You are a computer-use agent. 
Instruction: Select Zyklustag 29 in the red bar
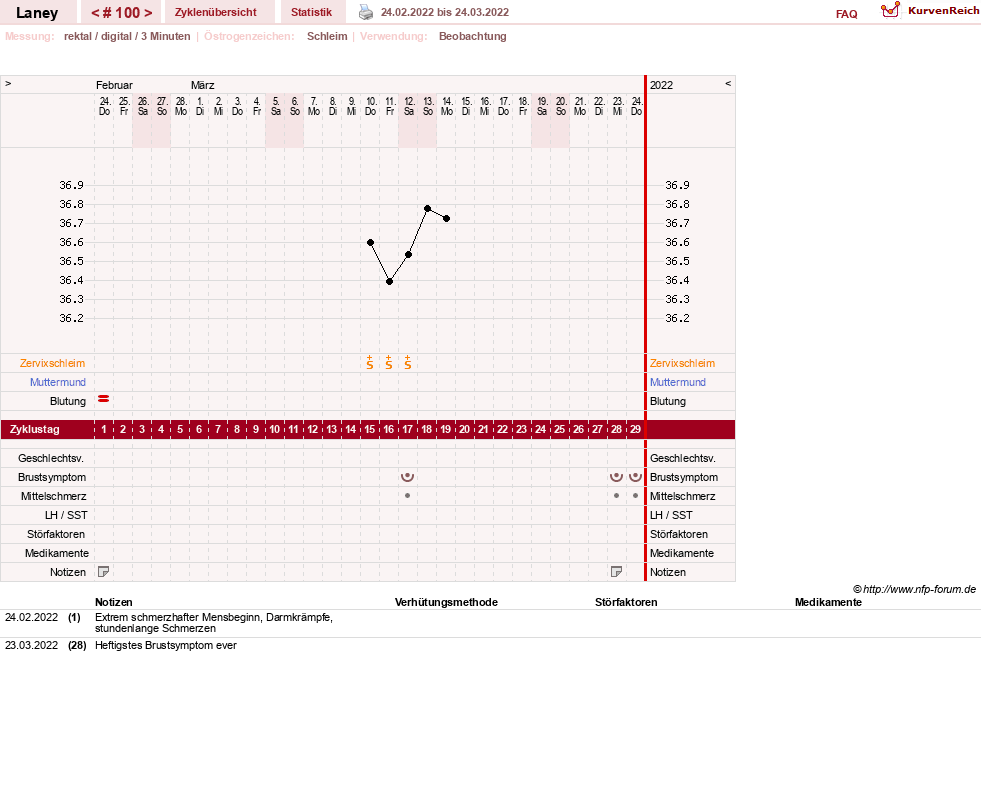click(635, 429)
